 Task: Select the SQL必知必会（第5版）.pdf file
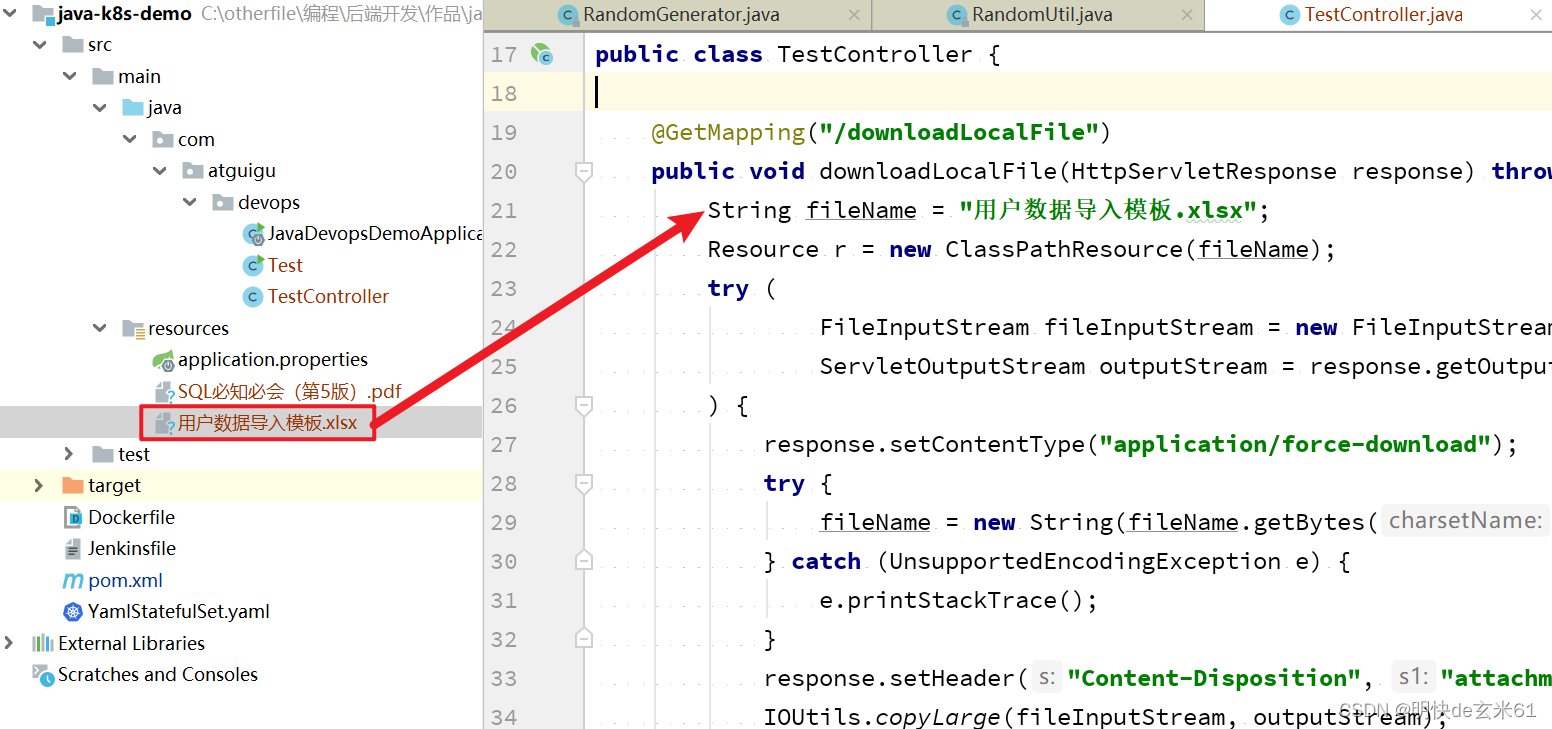tap(290, 391)
